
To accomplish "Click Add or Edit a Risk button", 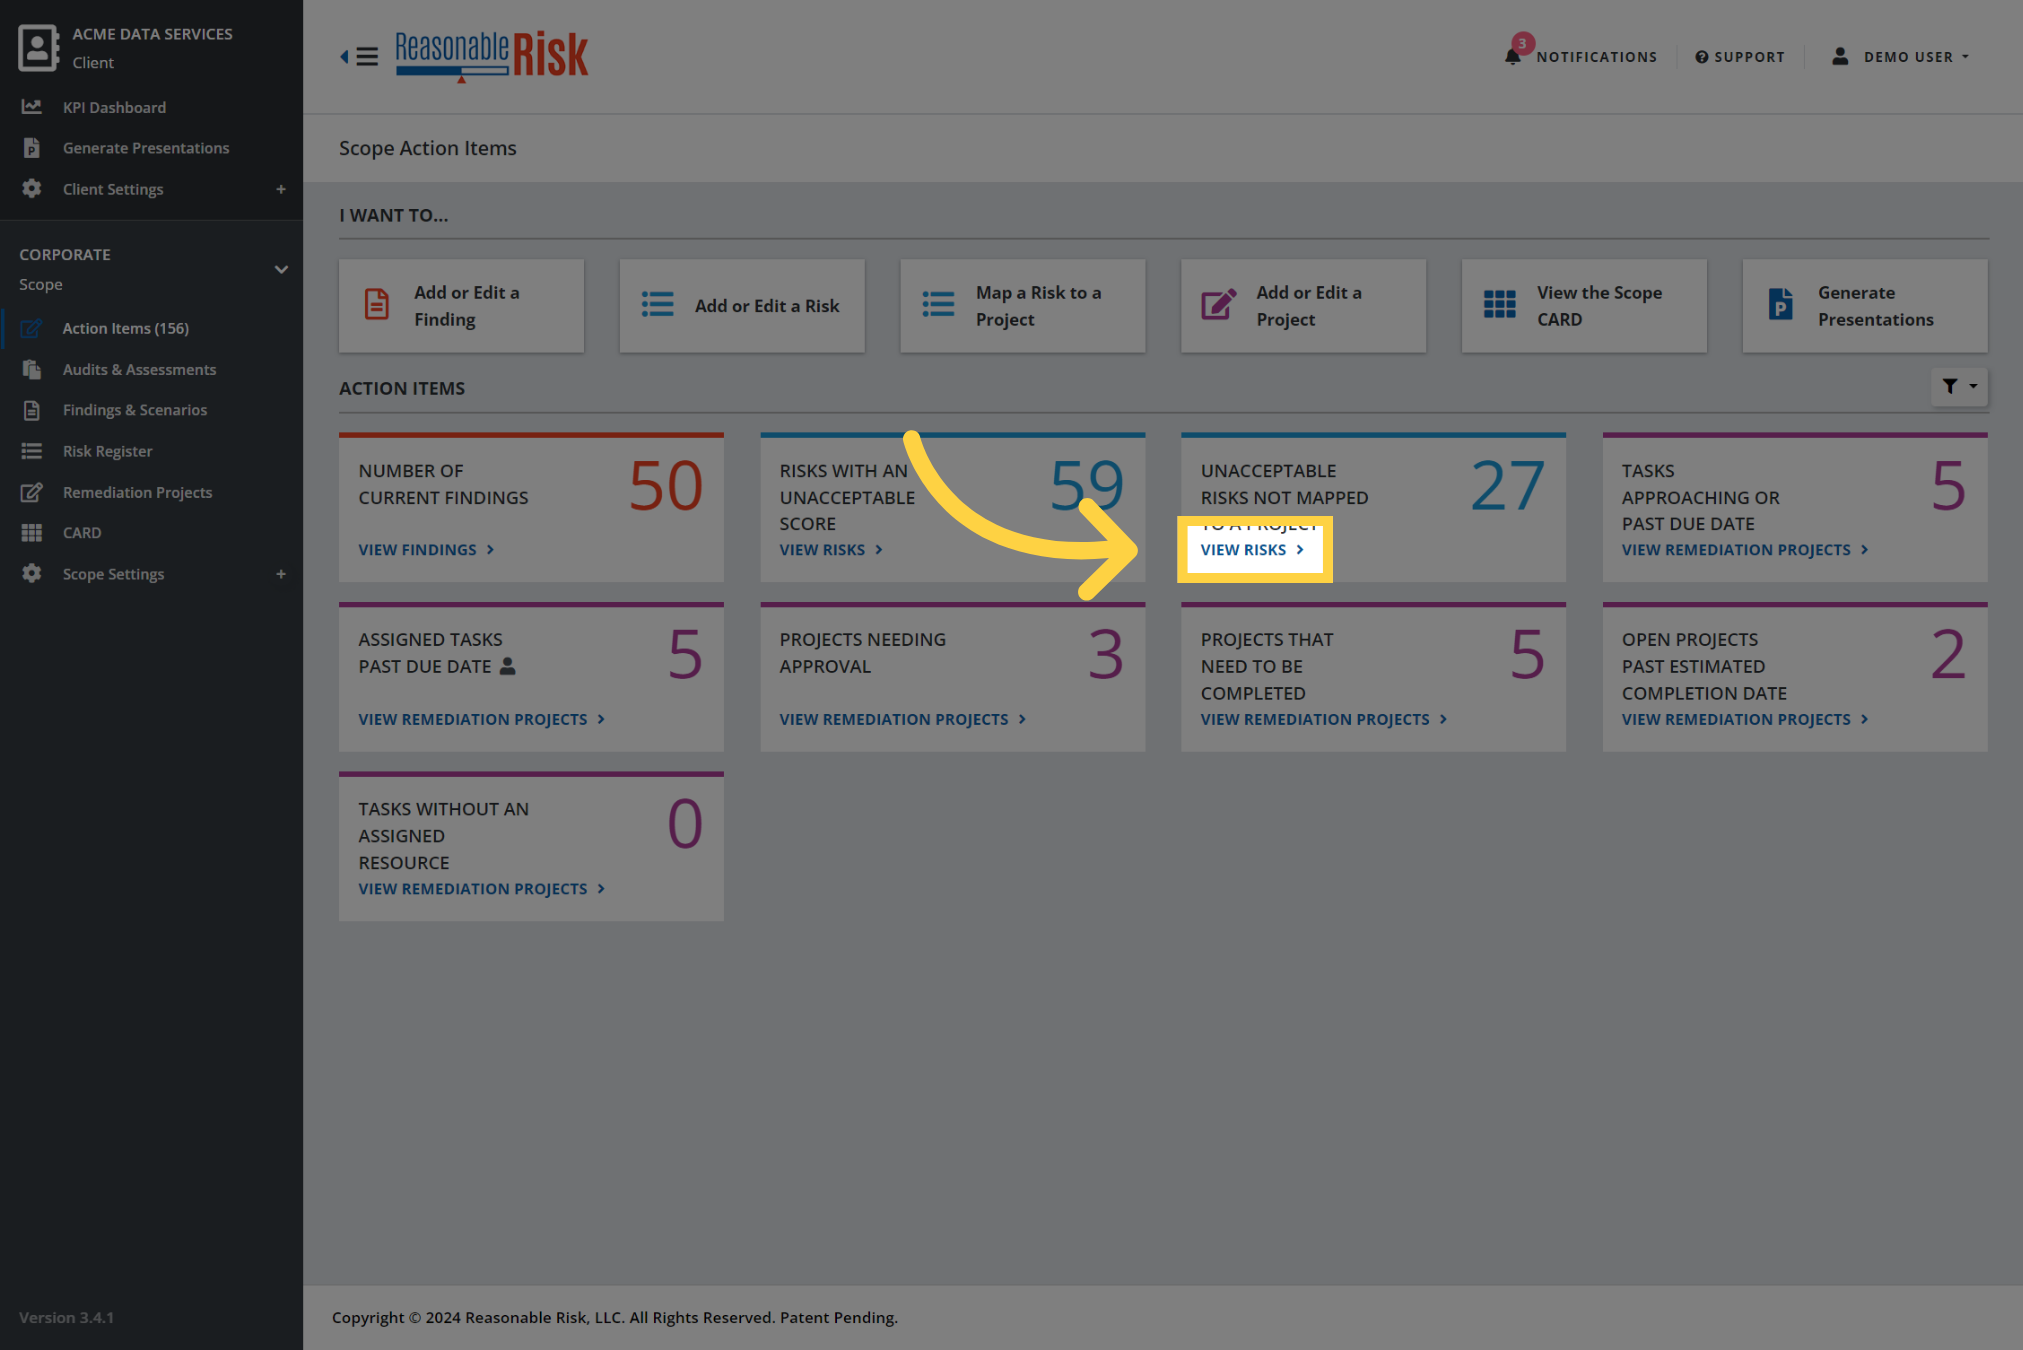I will [742, 306].
